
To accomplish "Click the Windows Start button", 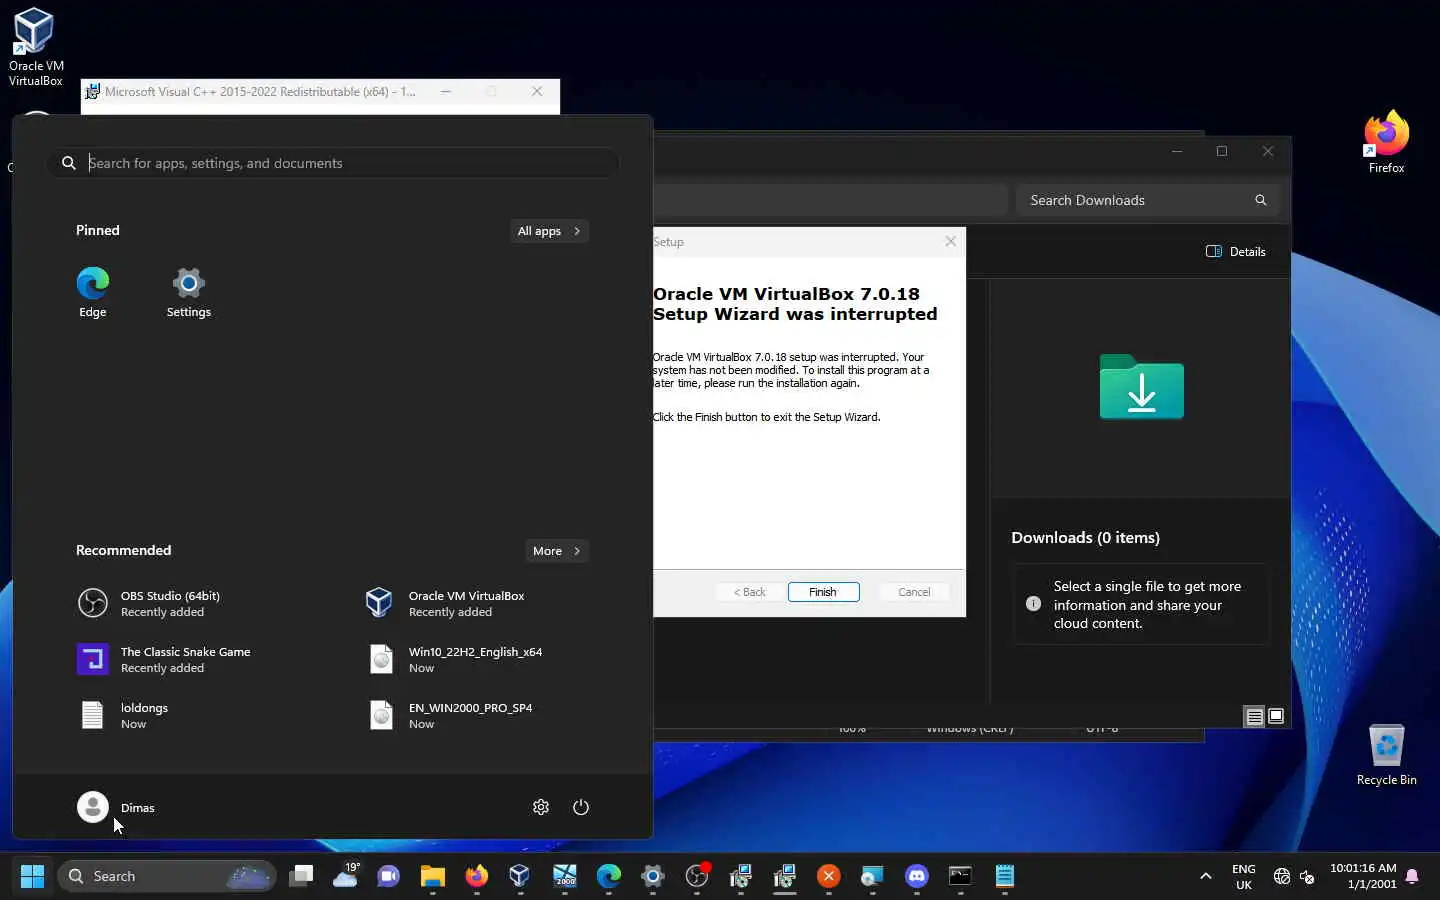I will click(x=32, y=876).
